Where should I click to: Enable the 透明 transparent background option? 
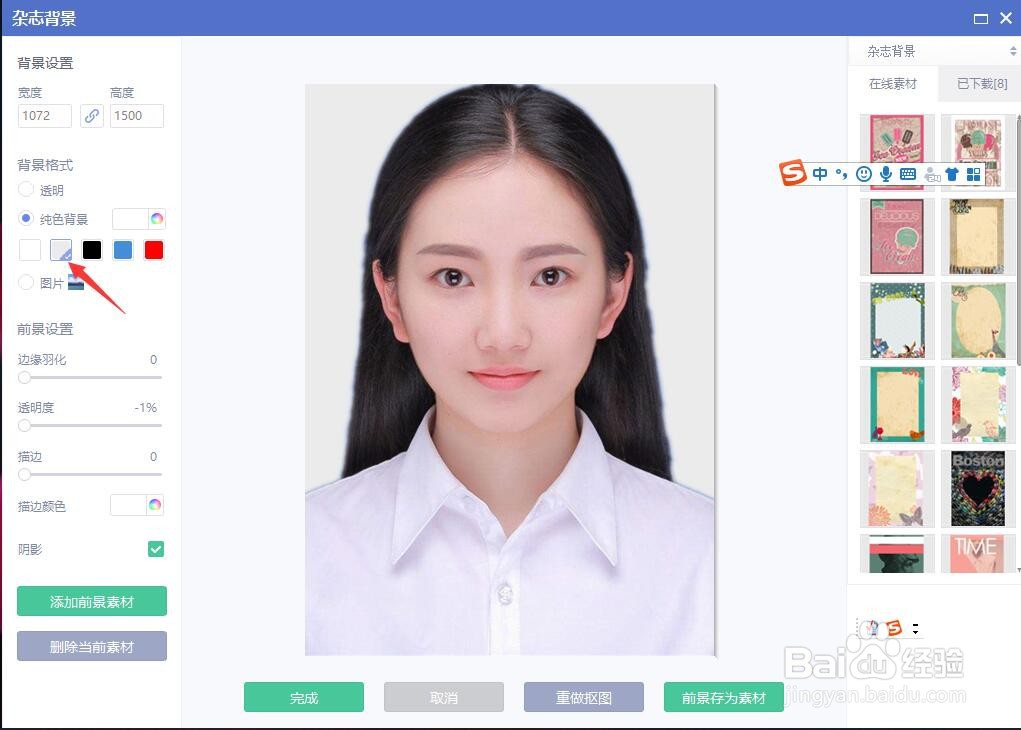[x=25, y=190]
